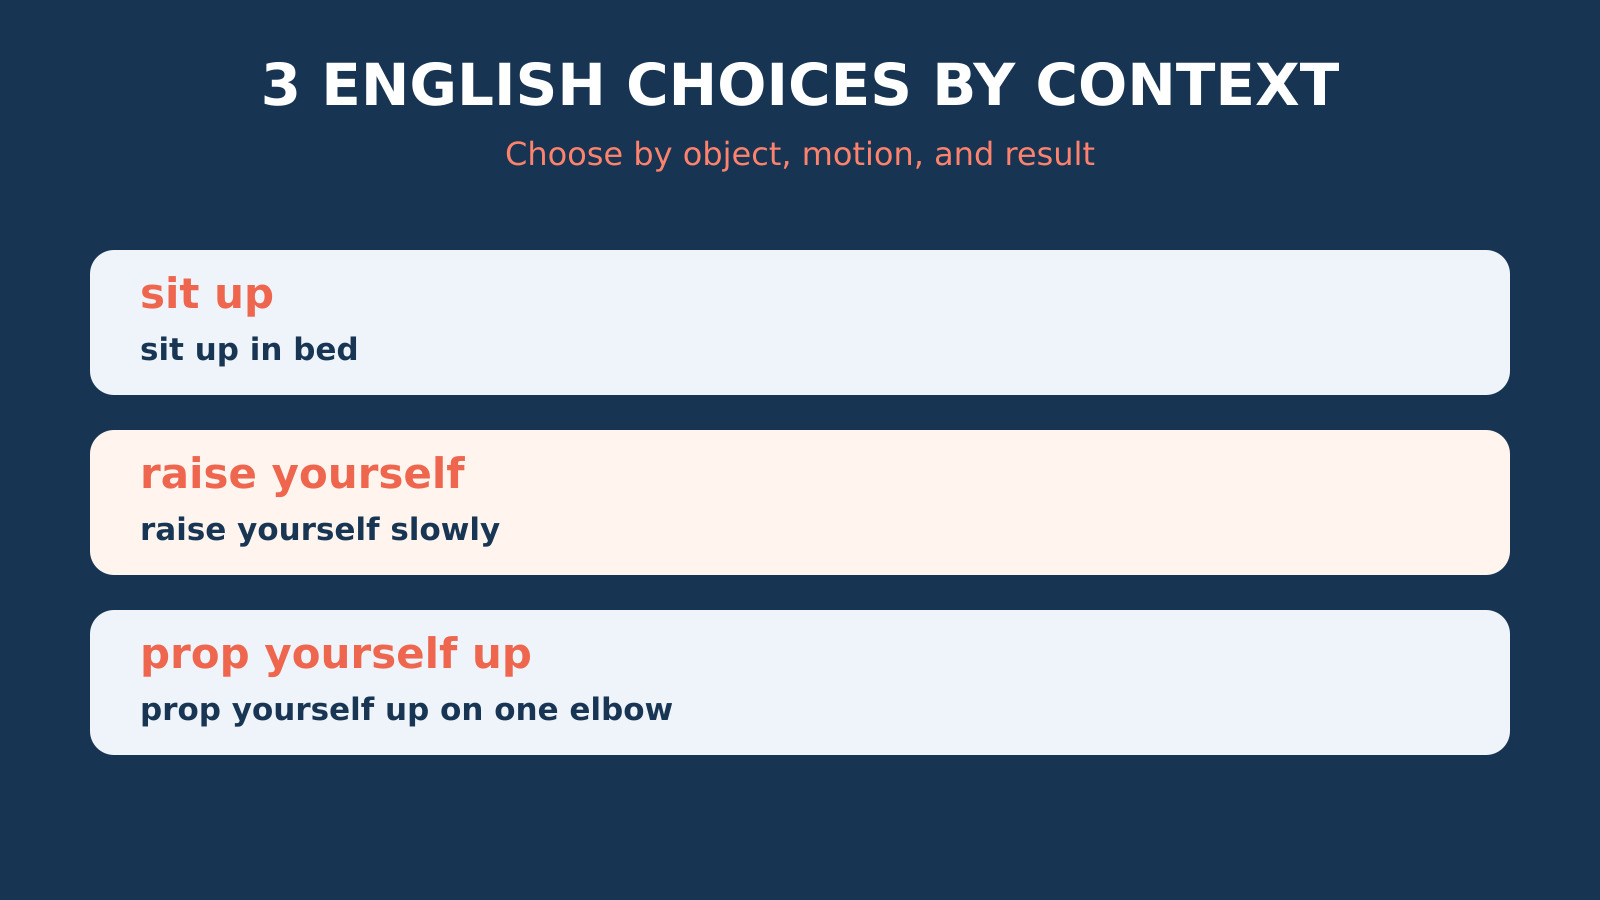Click the example 'raise yourself slowly'
The image size is (1600, 900).
click(x=320, y=530)
